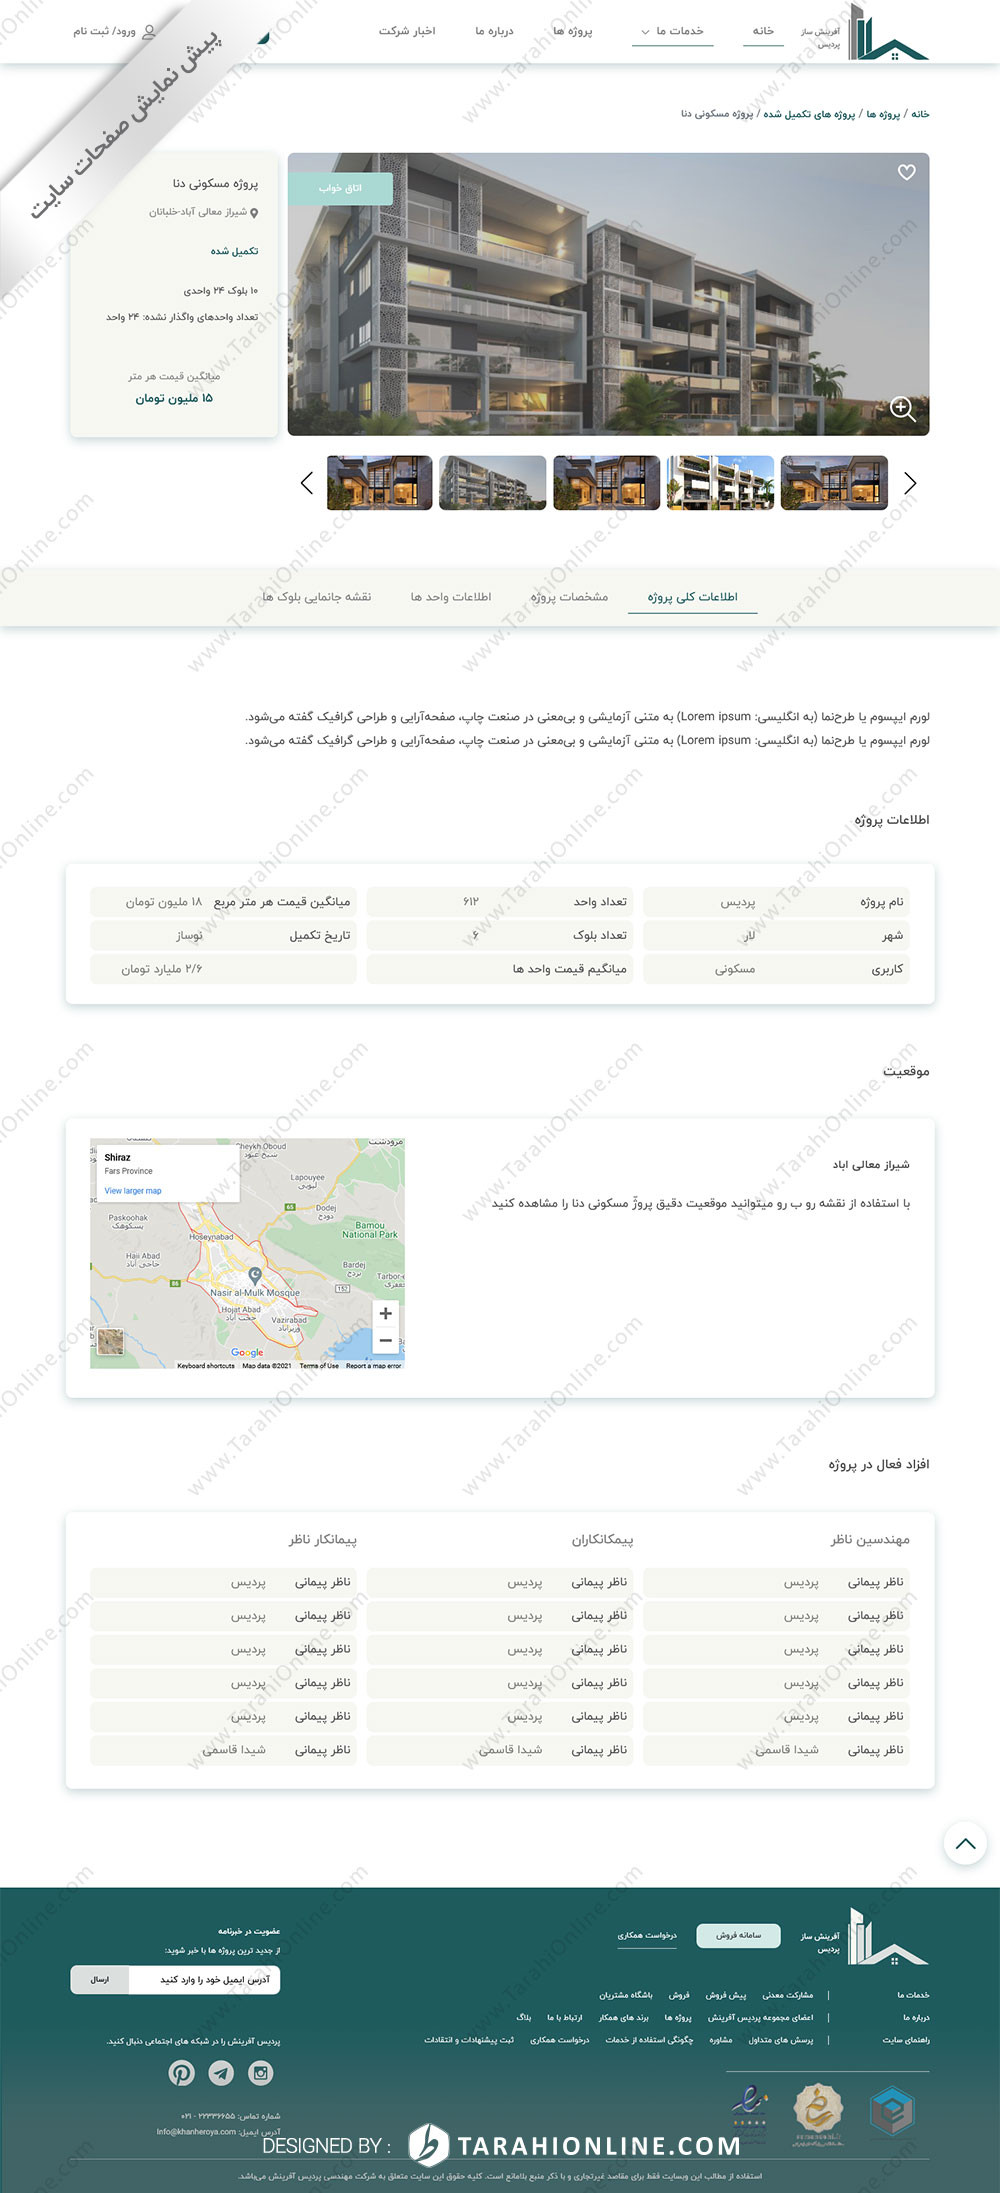Open the magnifier zoom icon on main image

[903, 409]
